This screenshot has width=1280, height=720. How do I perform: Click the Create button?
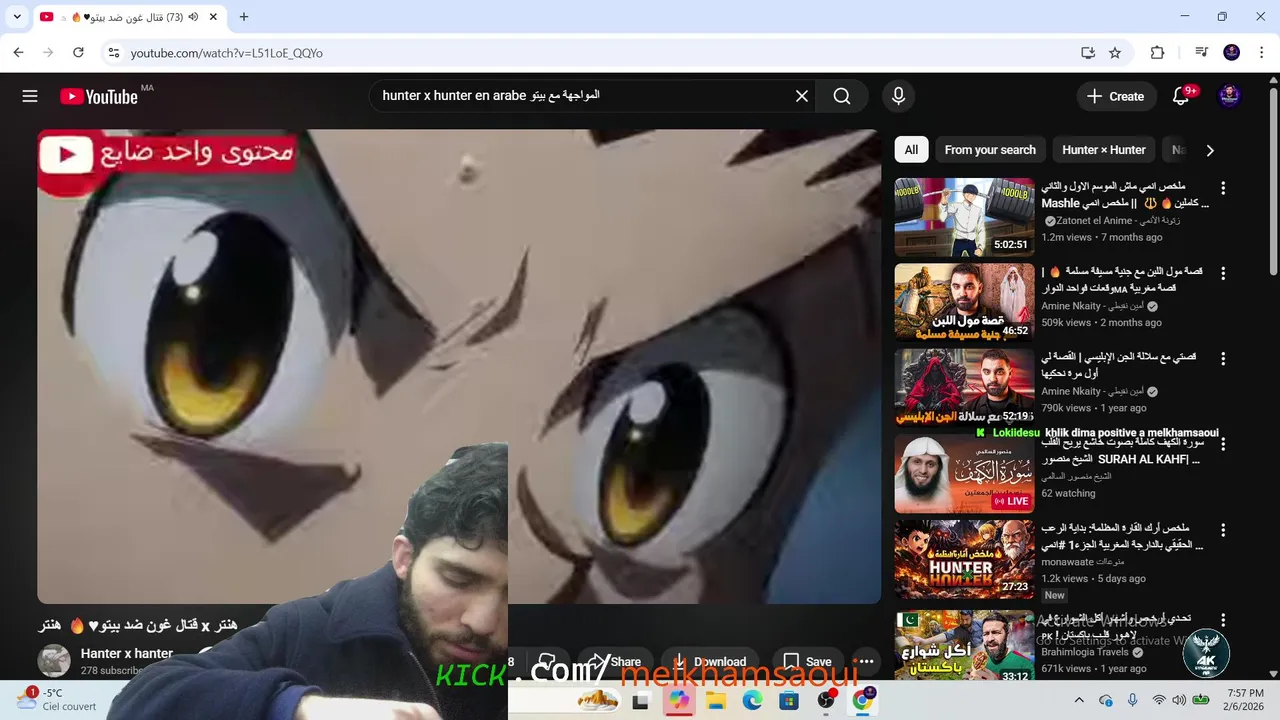pos(1115,96)
